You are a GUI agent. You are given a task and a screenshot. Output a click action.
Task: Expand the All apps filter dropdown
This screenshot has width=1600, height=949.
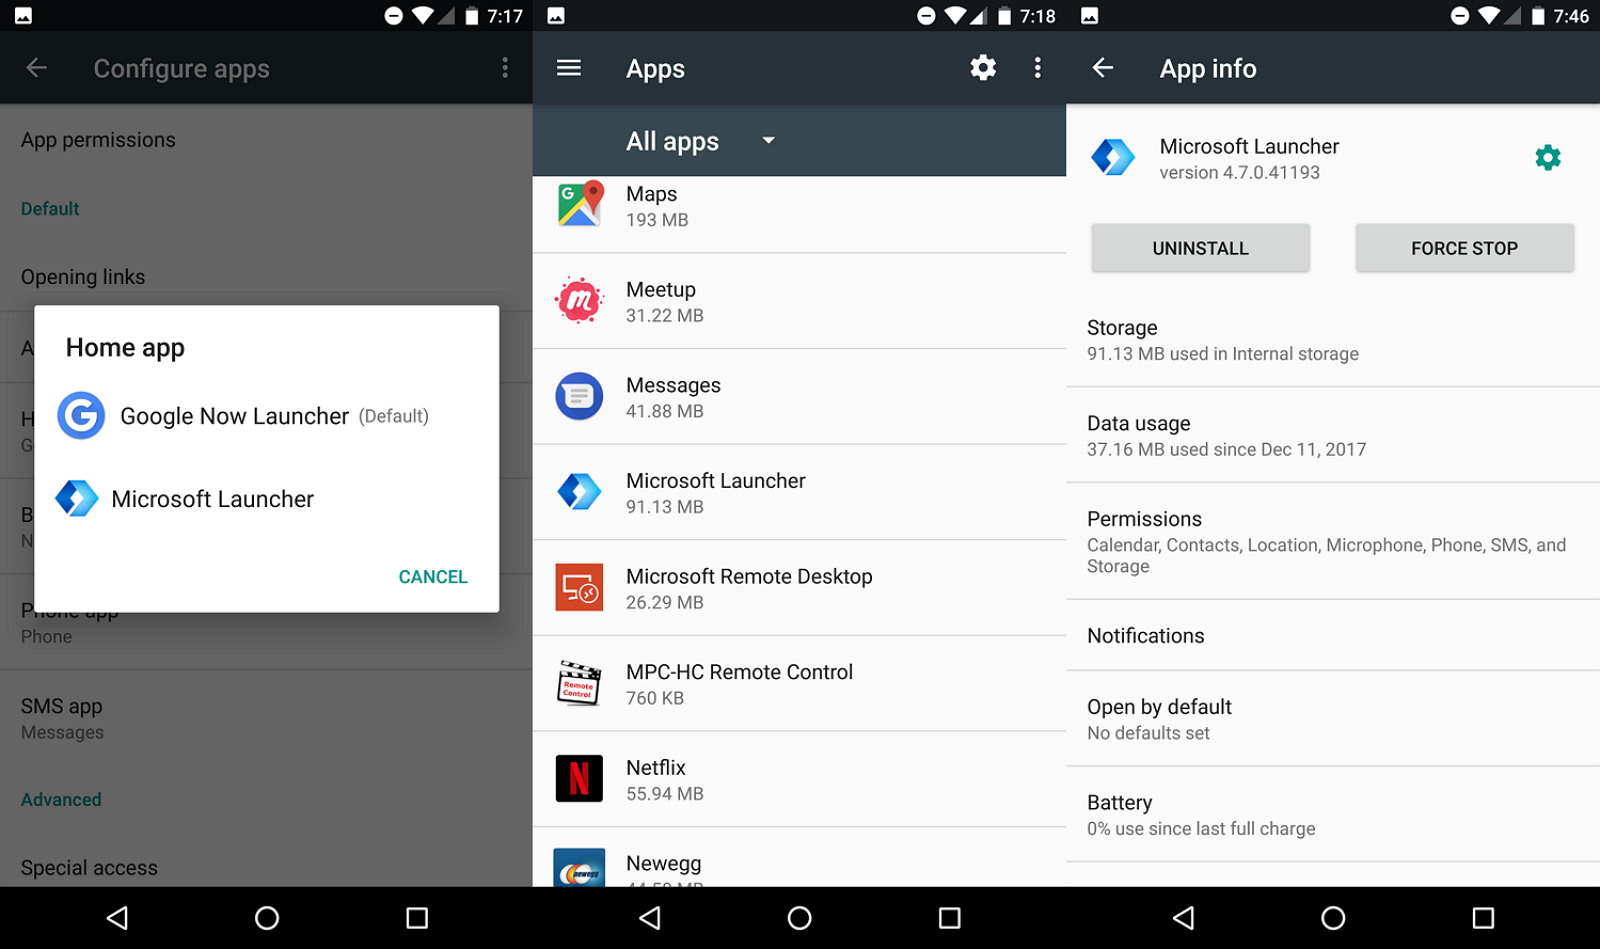(x=700, y=141)
